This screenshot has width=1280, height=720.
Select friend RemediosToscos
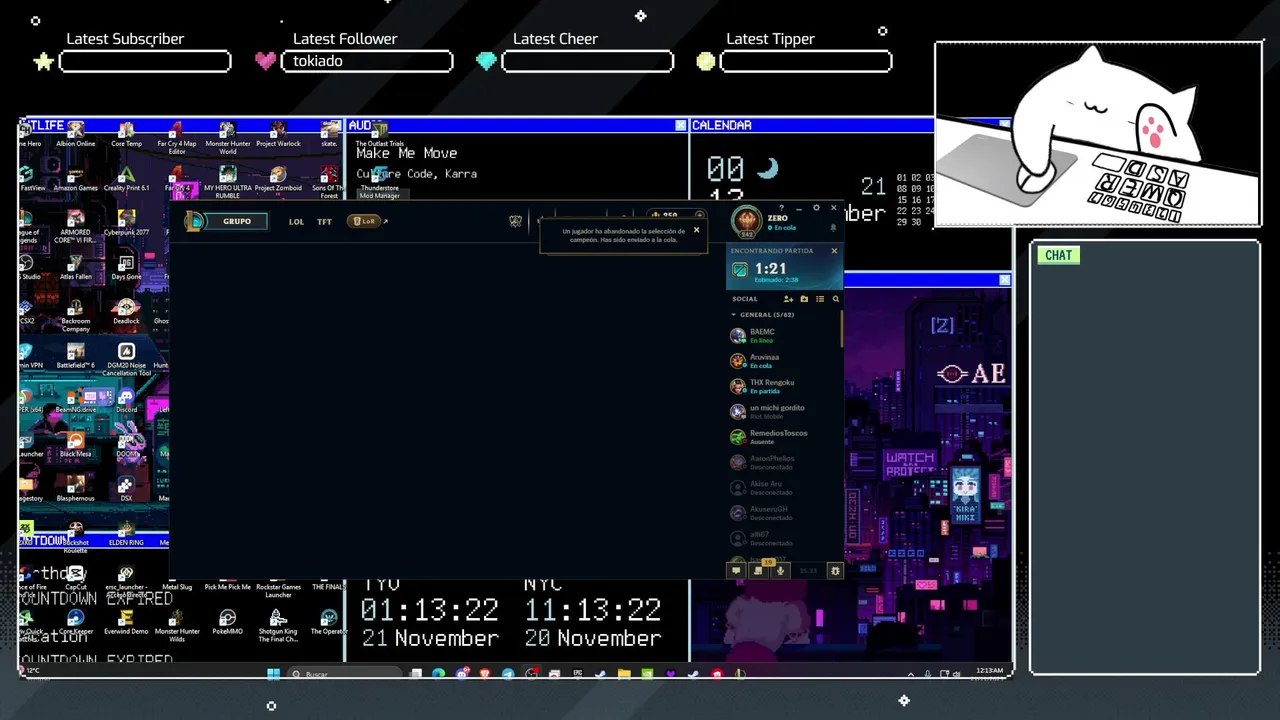pos(784,437)
